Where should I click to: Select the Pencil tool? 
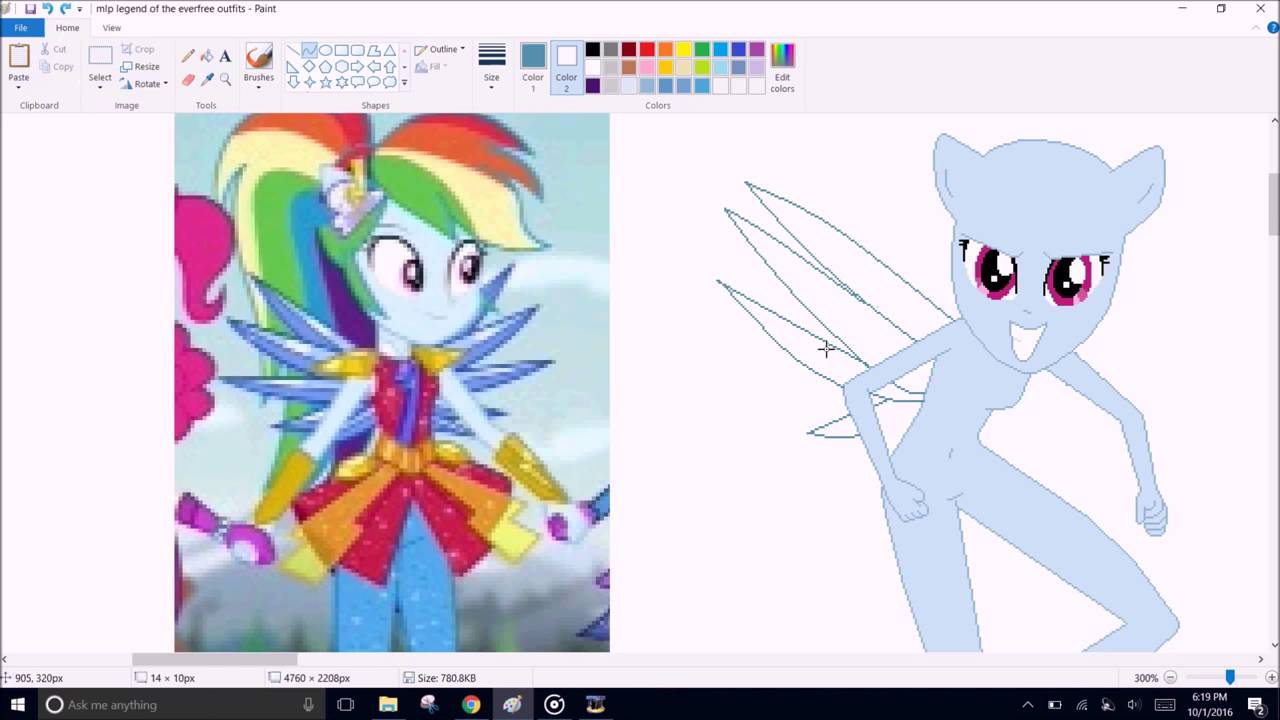coord(188,56)
